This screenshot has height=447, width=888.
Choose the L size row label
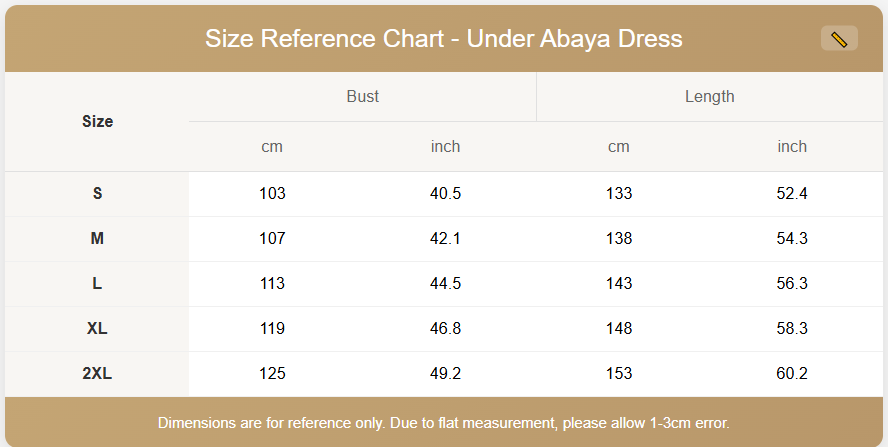pyautogui.click(x=97, y=284)
